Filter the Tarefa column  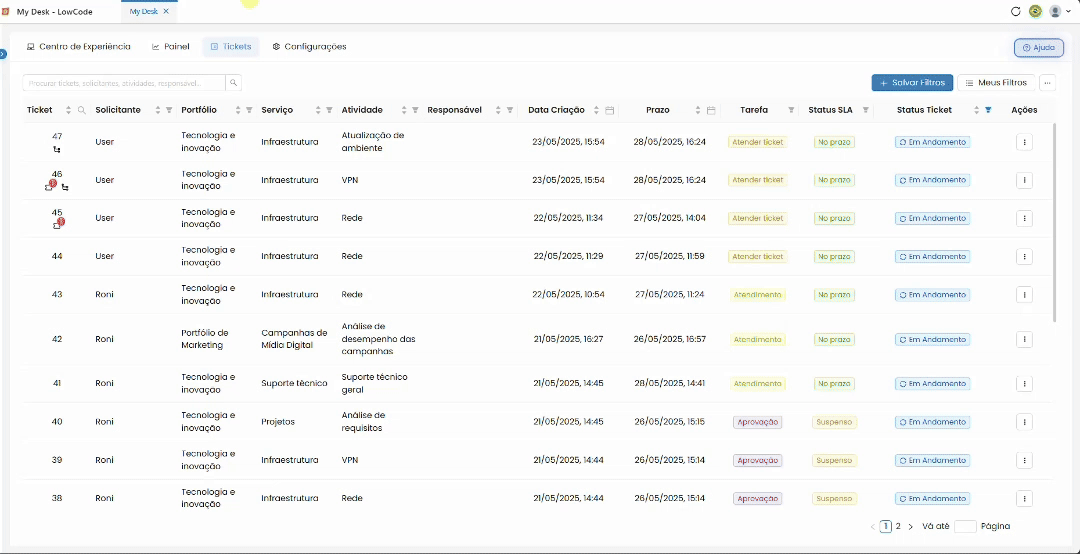click(x=791, y=110)
